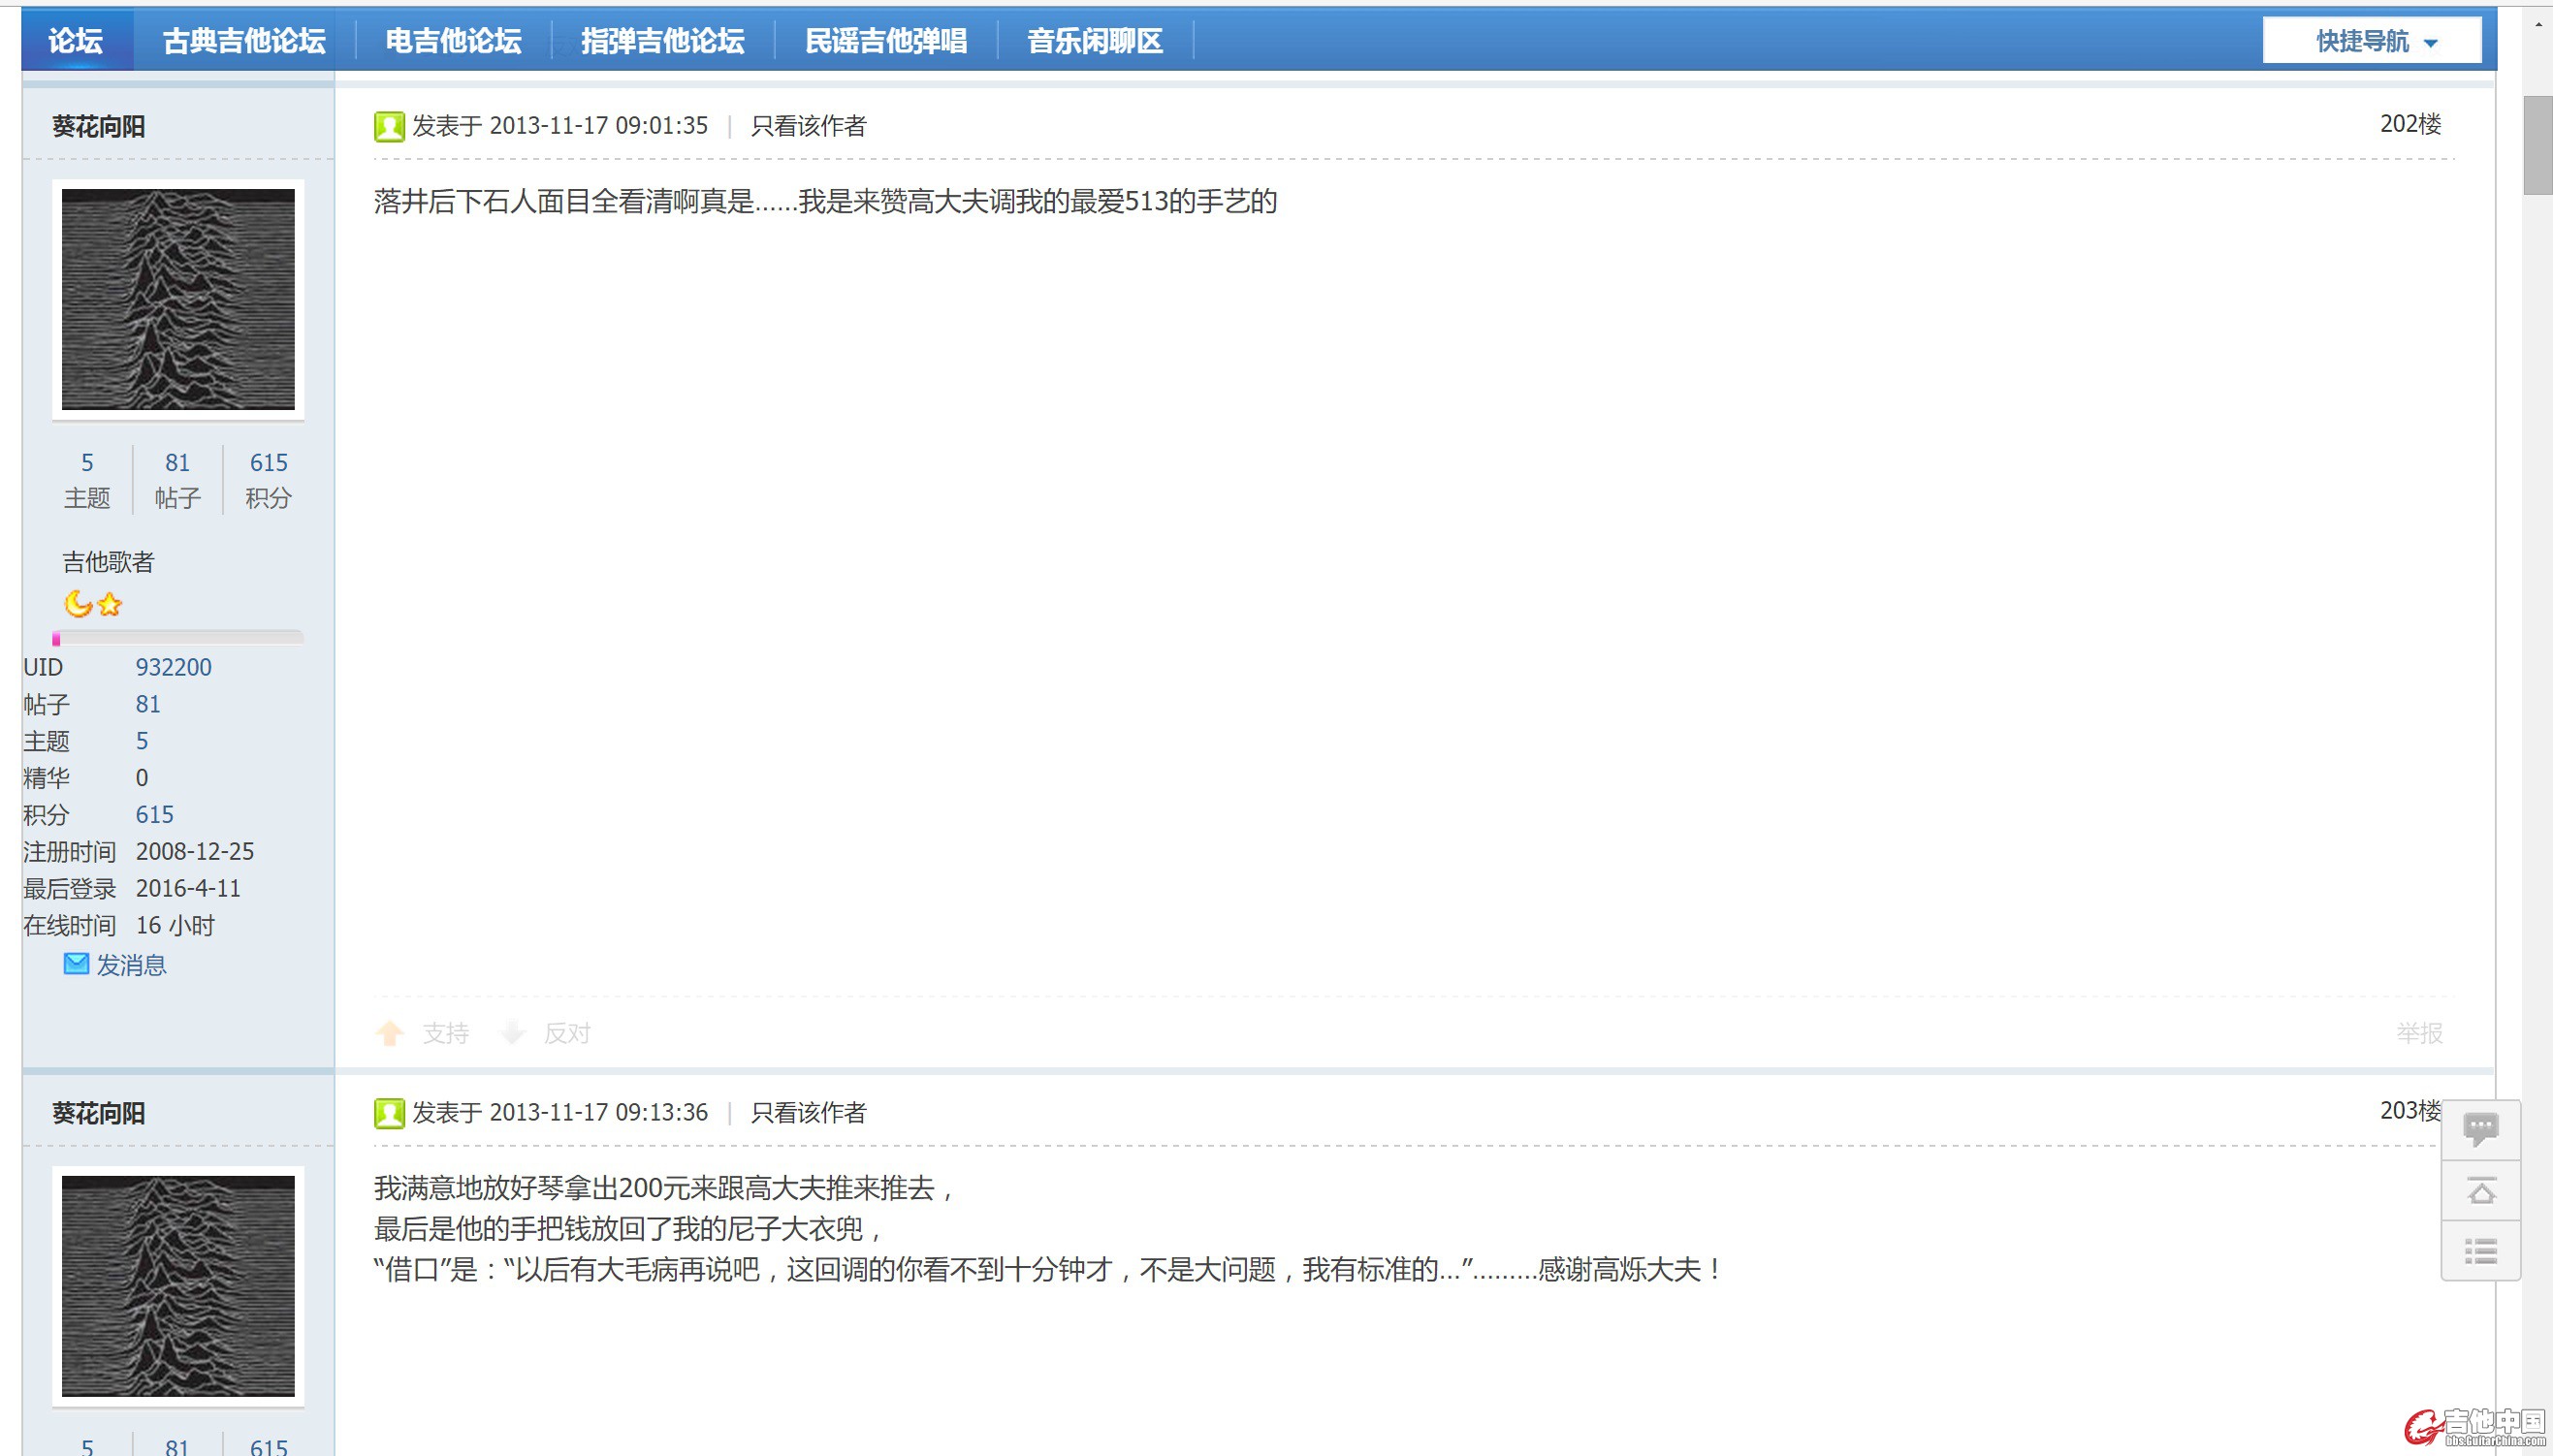This screenshot has height=1456, width=2553.
Task: Click the 反对 downvote arrow icon
Action: 513,1033
